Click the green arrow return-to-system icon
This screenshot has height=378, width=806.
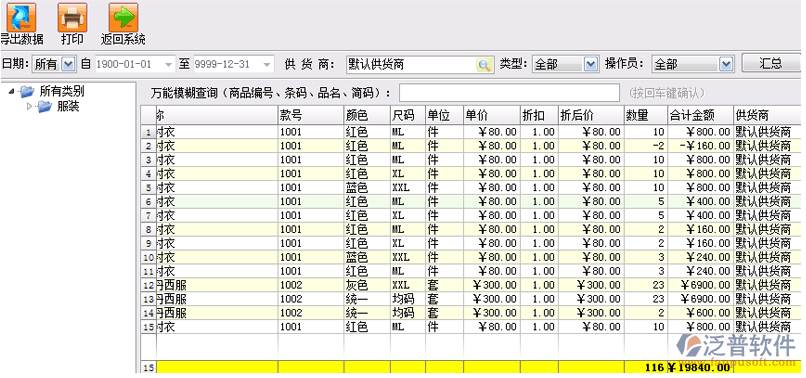123,17
